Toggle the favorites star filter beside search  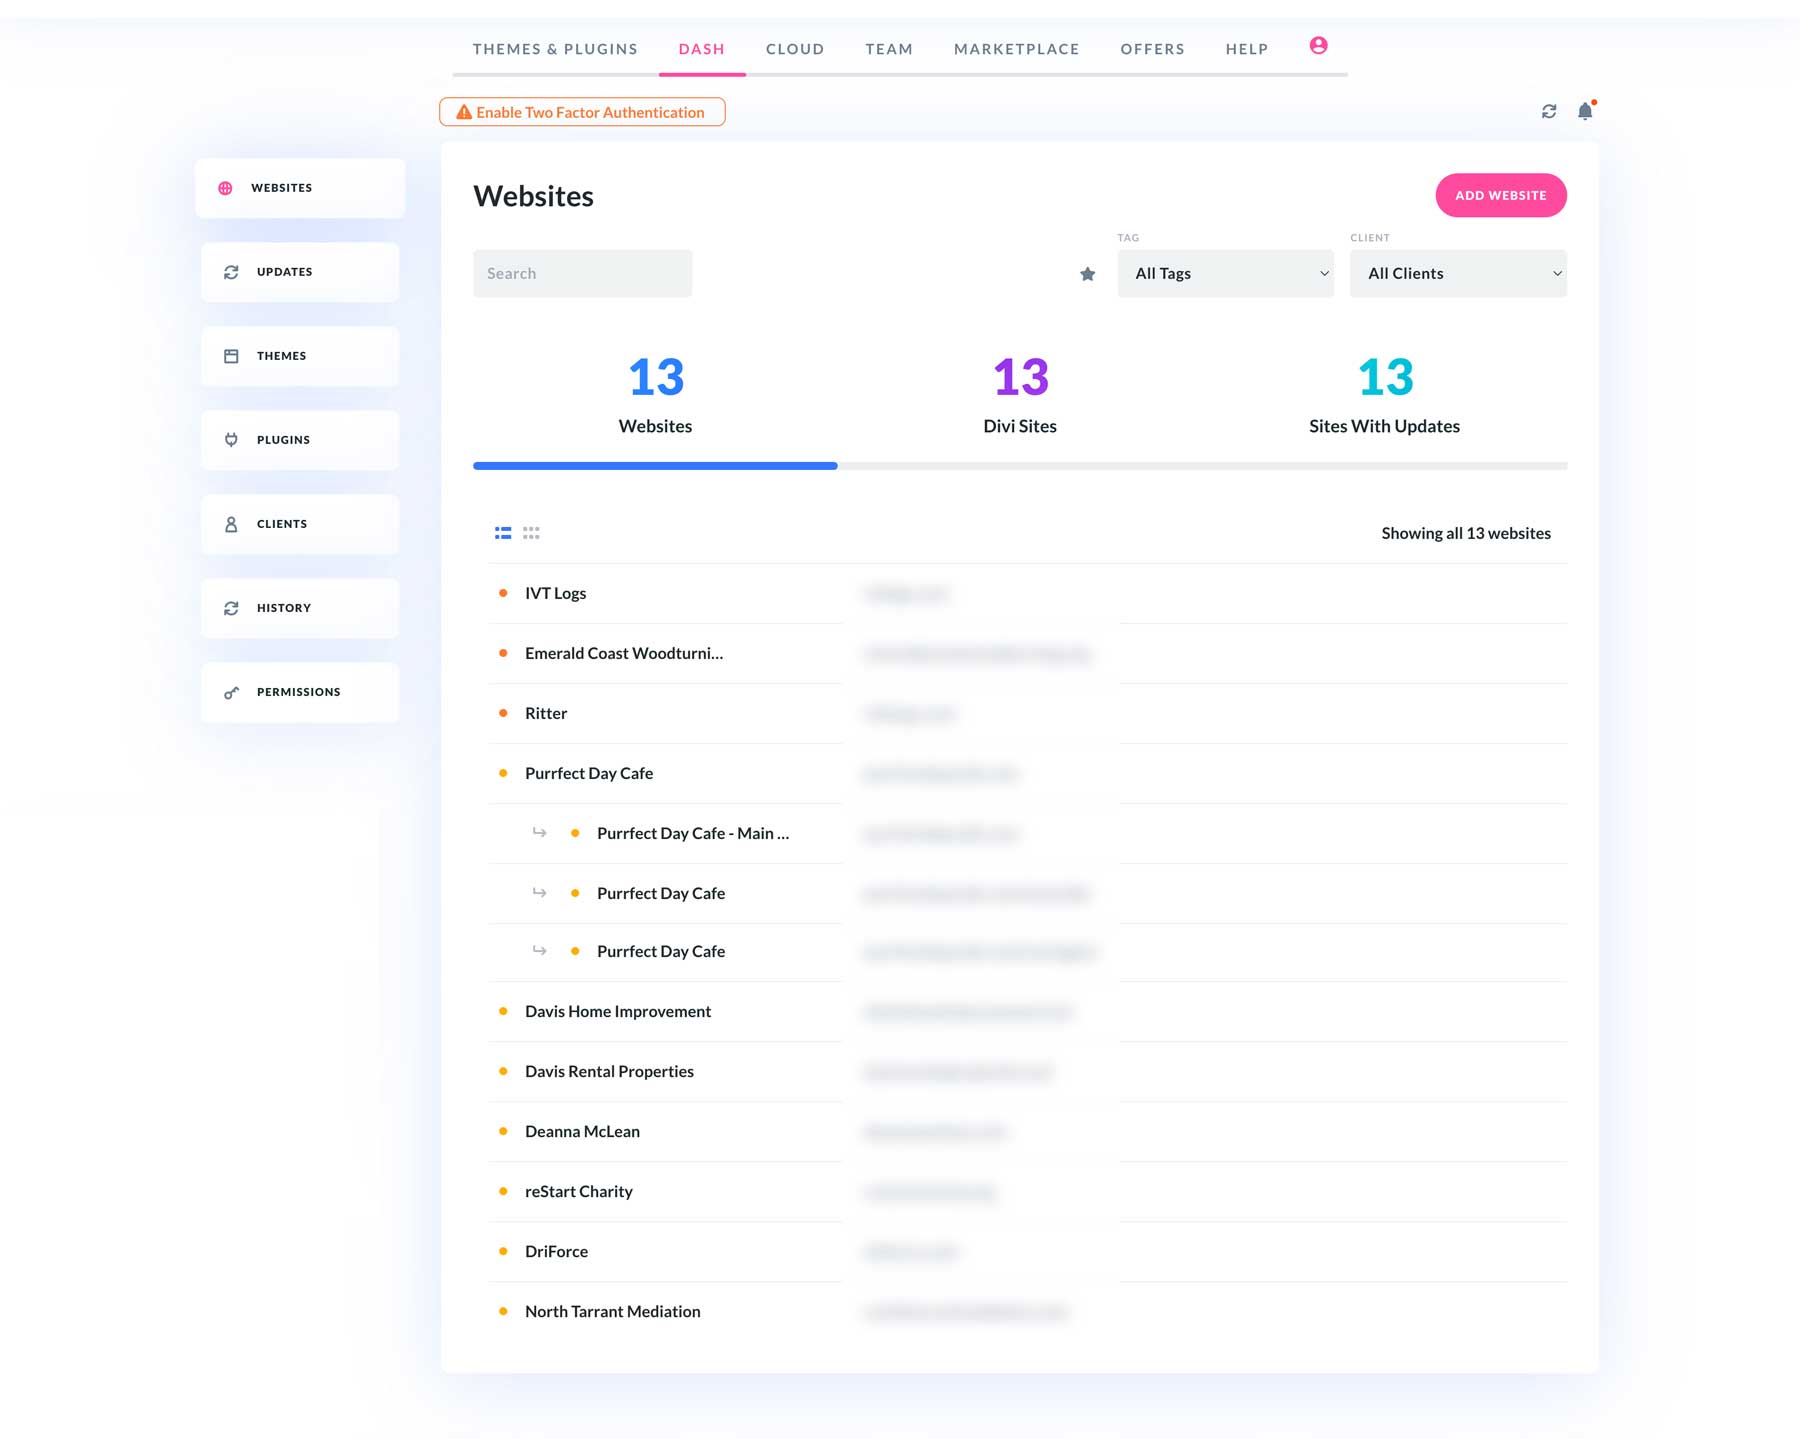click(x=1087, y=273)
